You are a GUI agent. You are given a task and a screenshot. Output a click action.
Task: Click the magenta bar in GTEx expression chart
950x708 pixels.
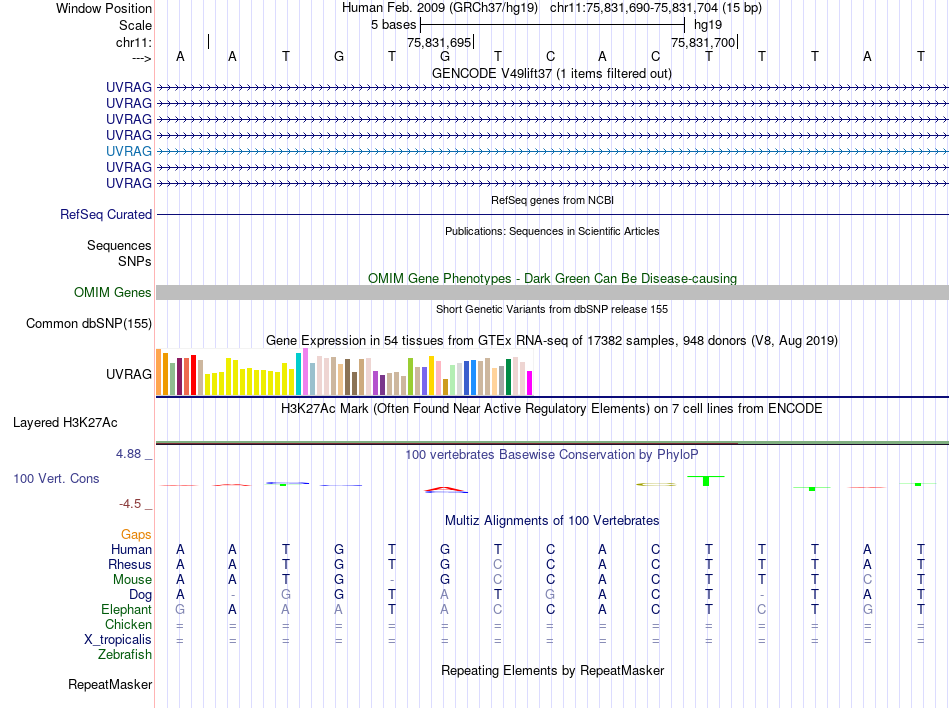[530, 383]
